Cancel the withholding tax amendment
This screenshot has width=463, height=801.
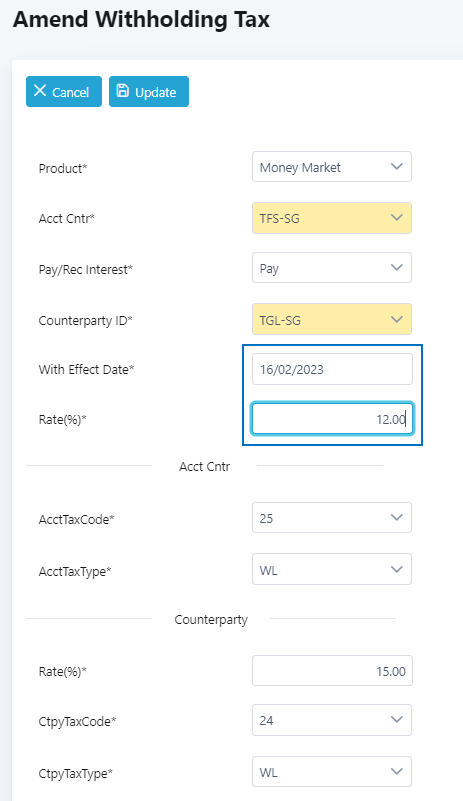click(64, 91)
